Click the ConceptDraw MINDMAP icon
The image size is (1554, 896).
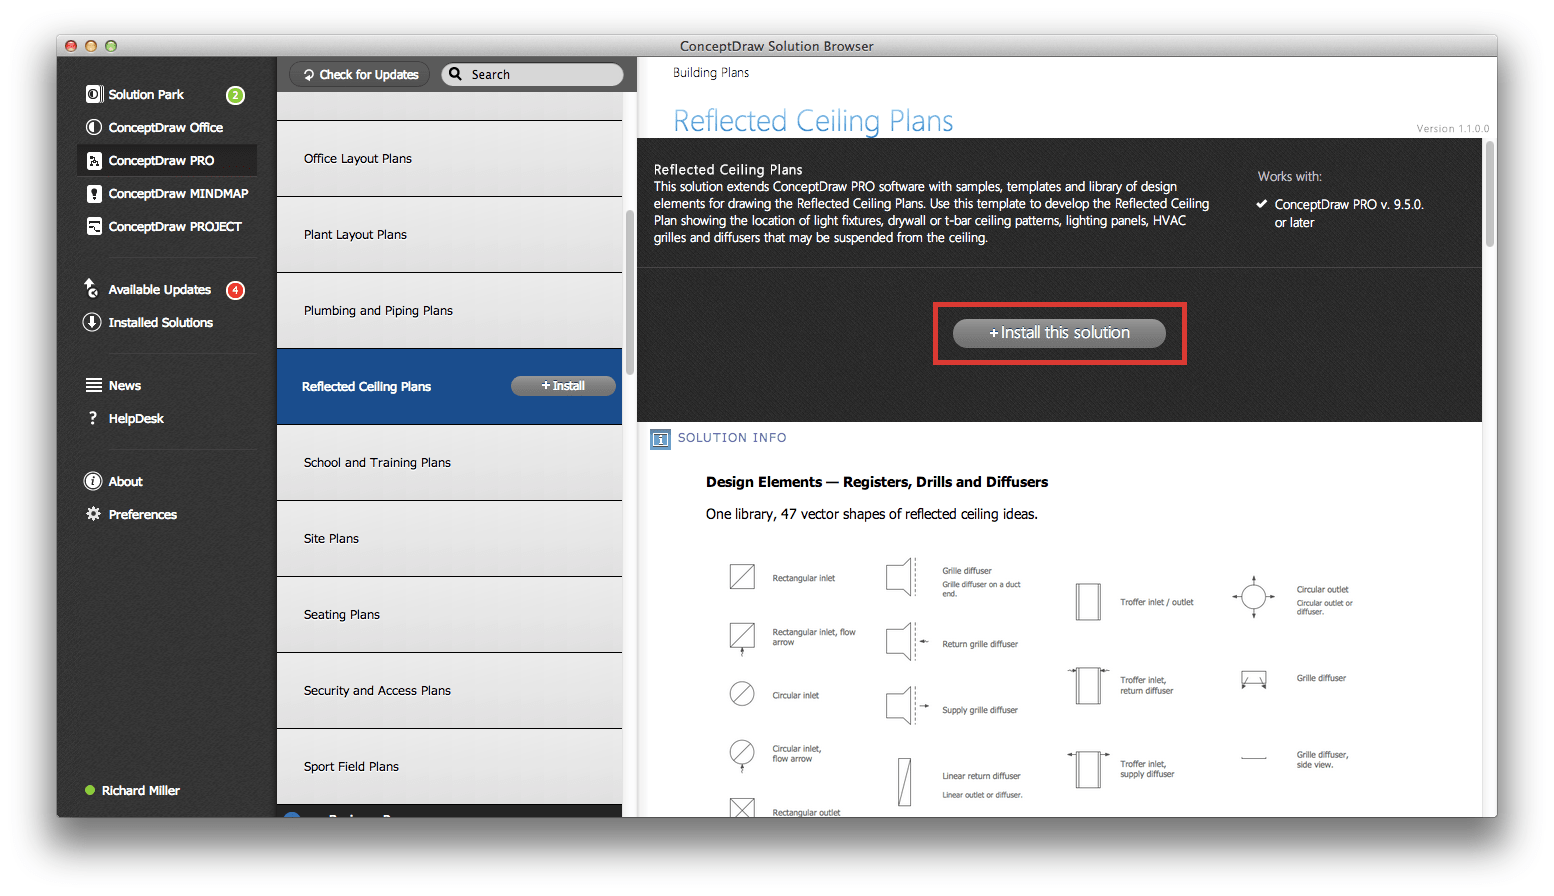pyautogui.click(x=94, y=193)
